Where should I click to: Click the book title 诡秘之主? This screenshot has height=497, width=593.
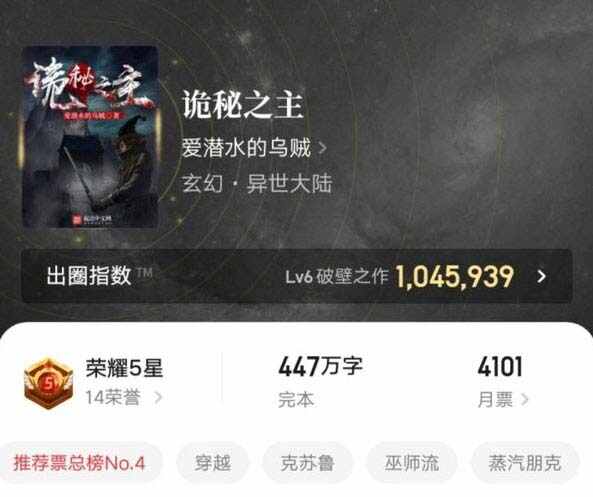pos(243,105)
